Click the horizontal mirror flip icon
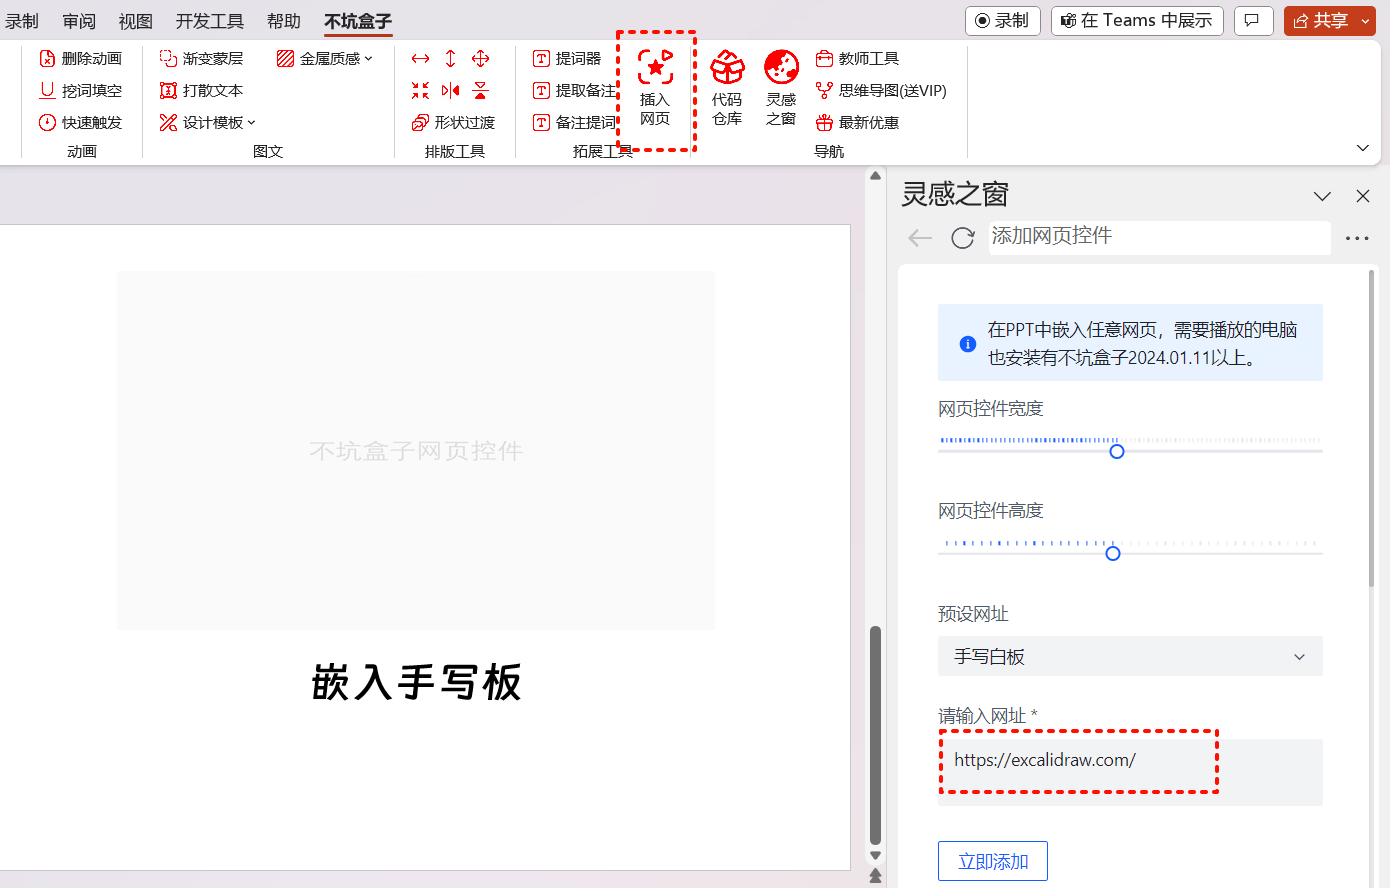Image resolution: width=1390 pixels, height=888 pixels. [451, 91]
